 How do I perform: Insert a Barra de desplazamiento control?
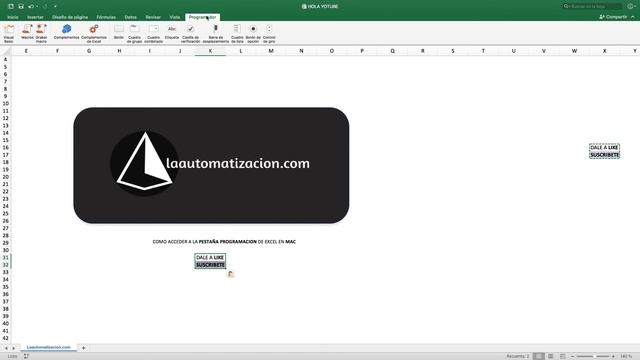(216, 33)
